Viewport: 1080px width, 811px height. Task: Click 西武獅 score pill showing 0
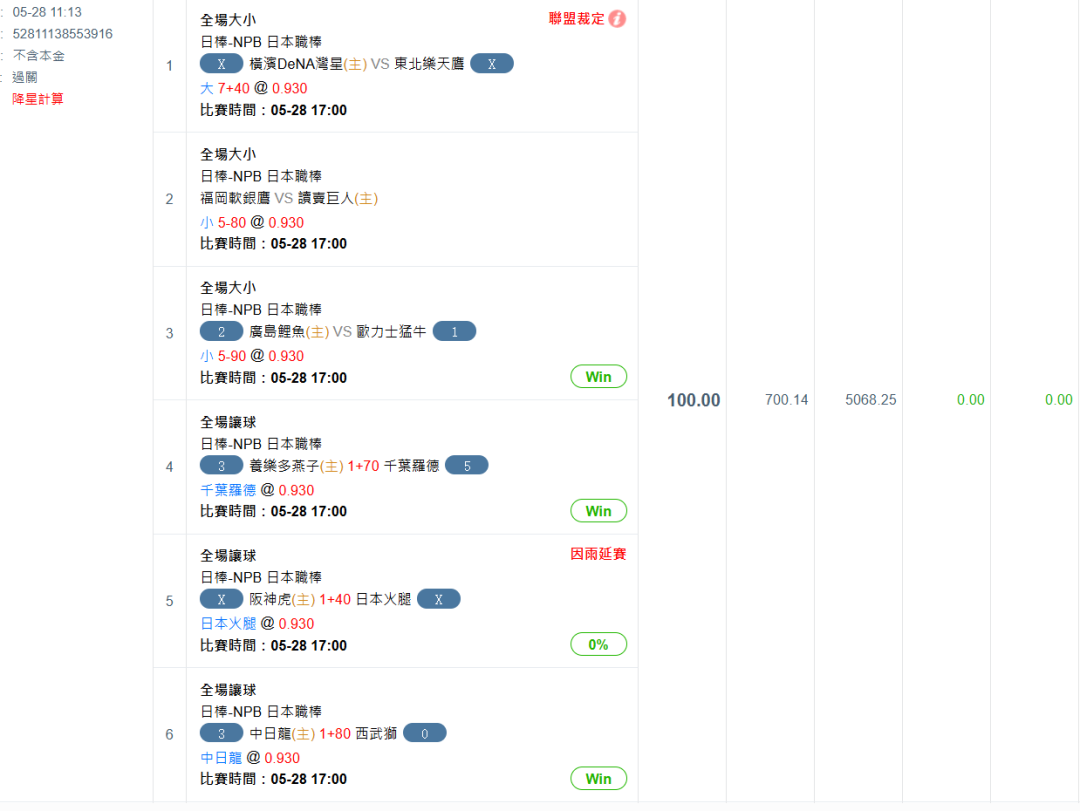coord(424,734)
